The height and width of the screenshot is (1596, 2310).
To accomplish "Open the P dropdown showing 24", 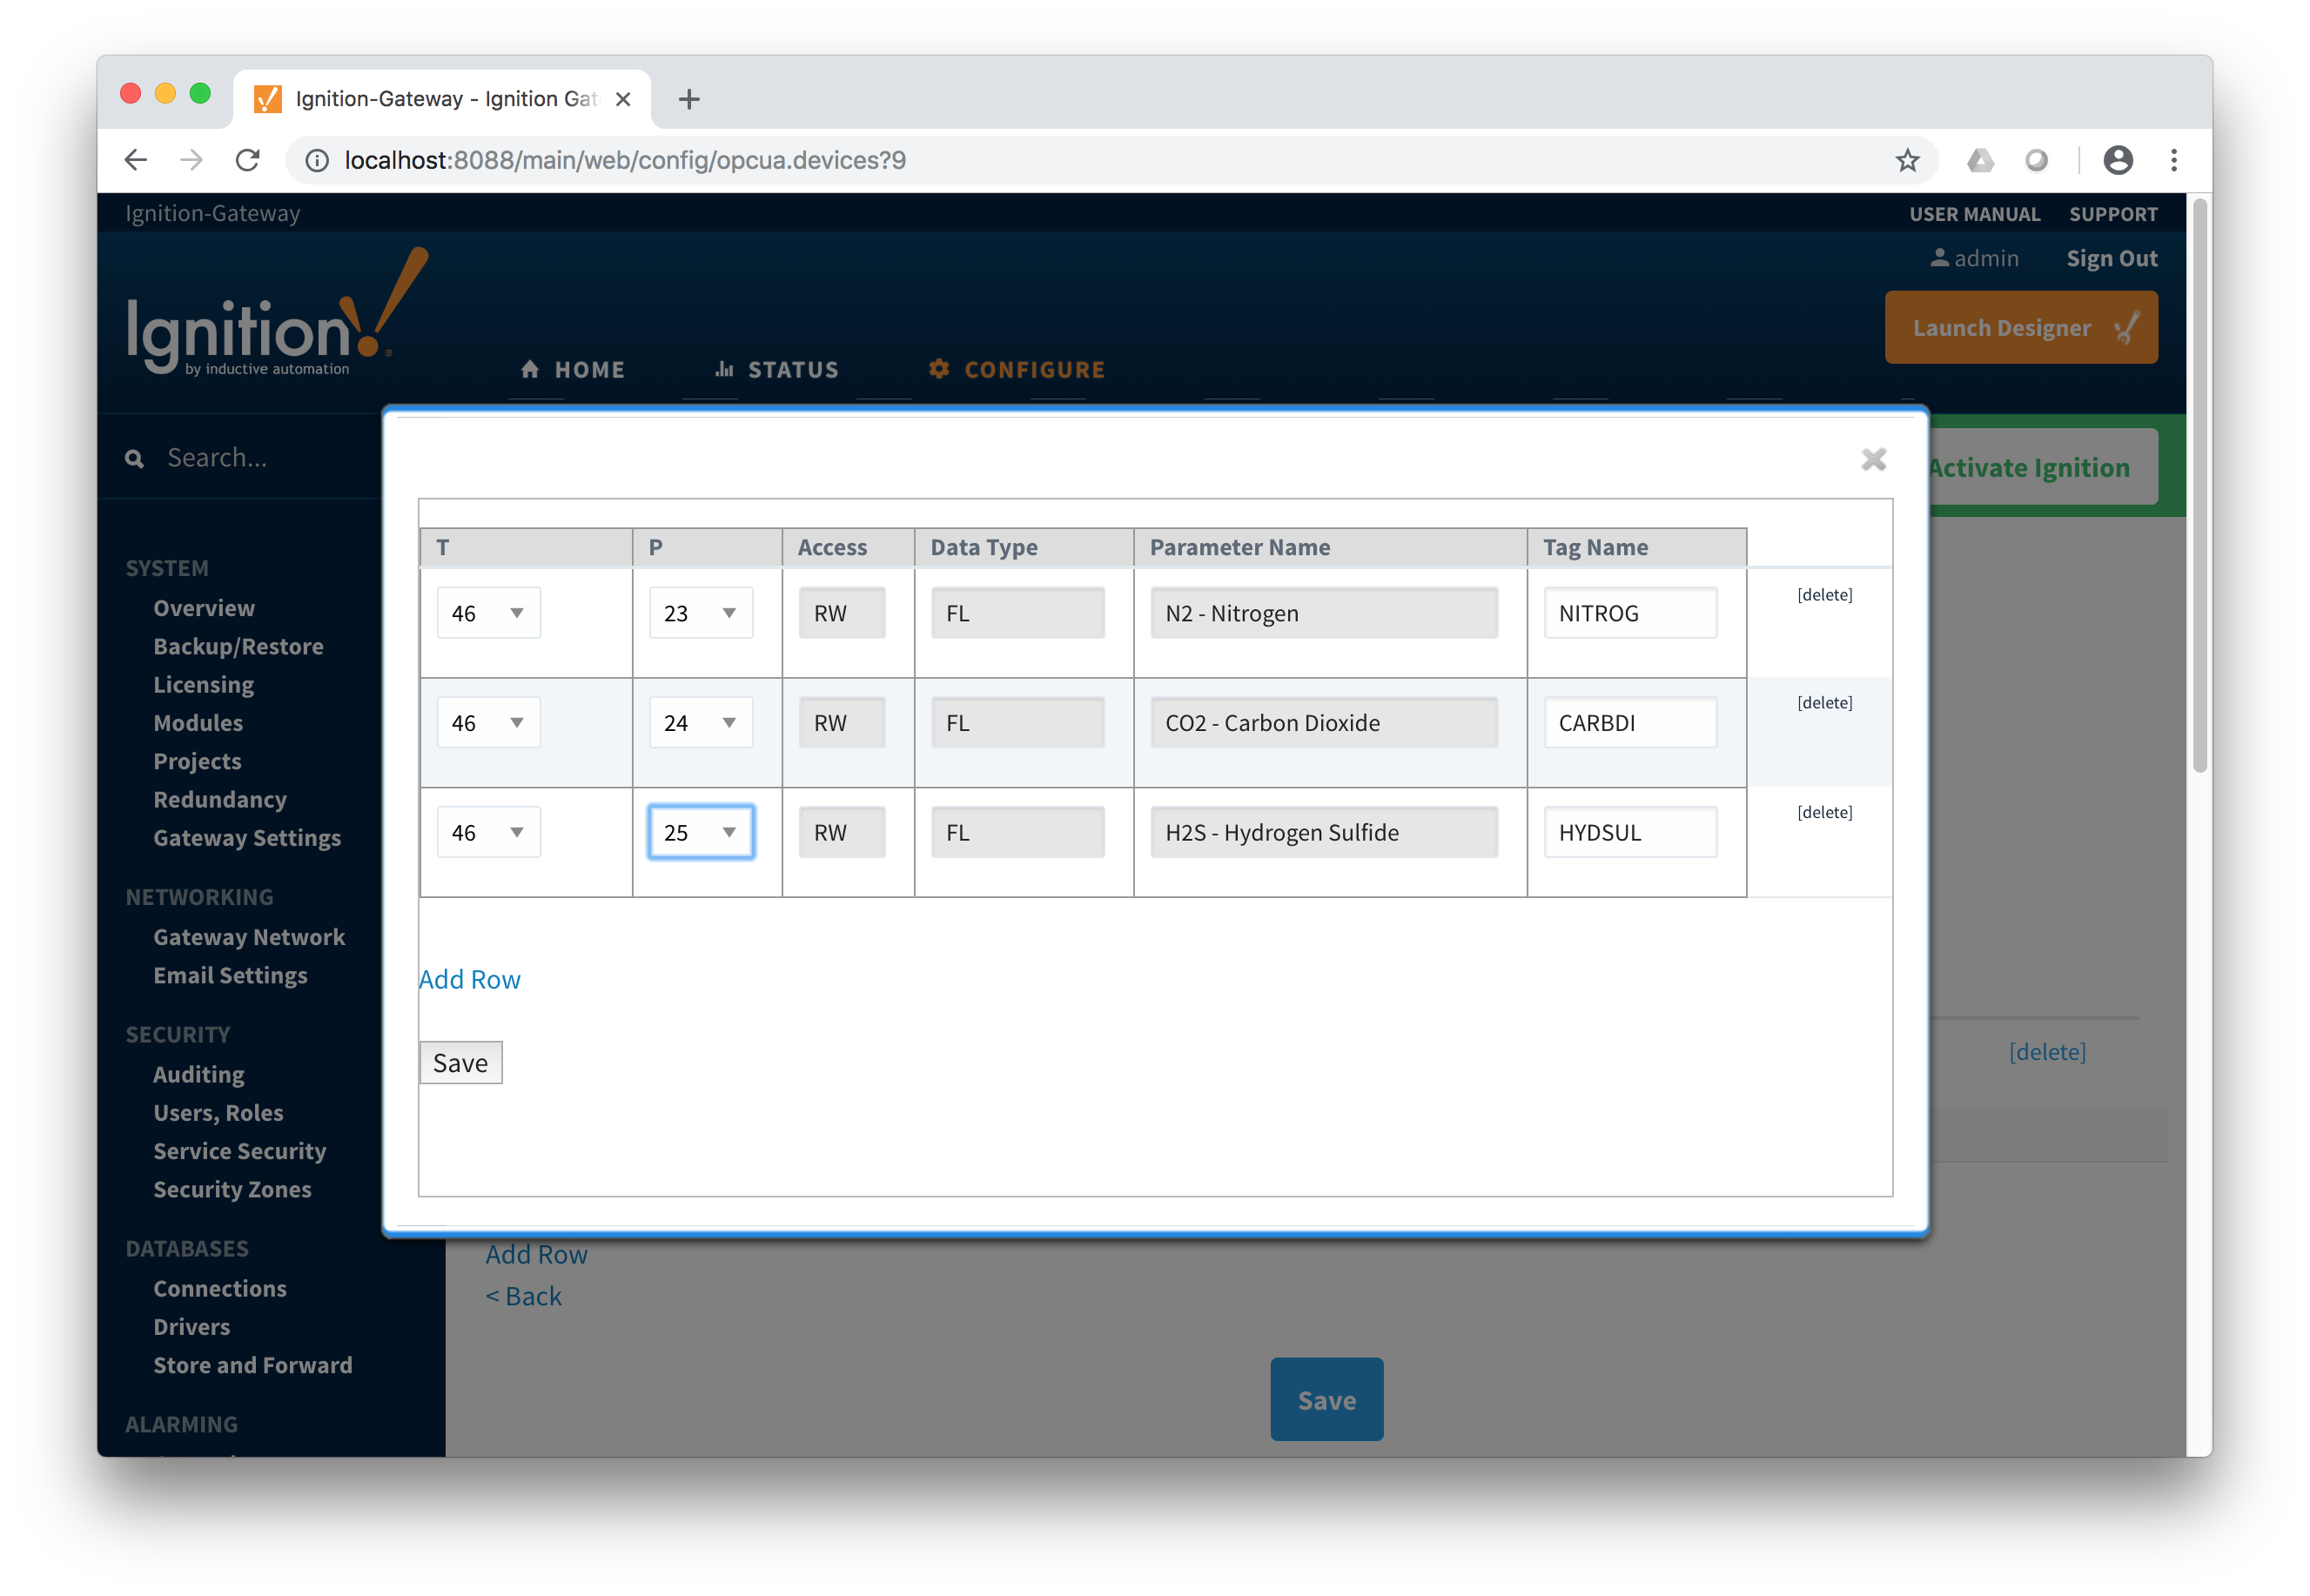I will [700, 722].
